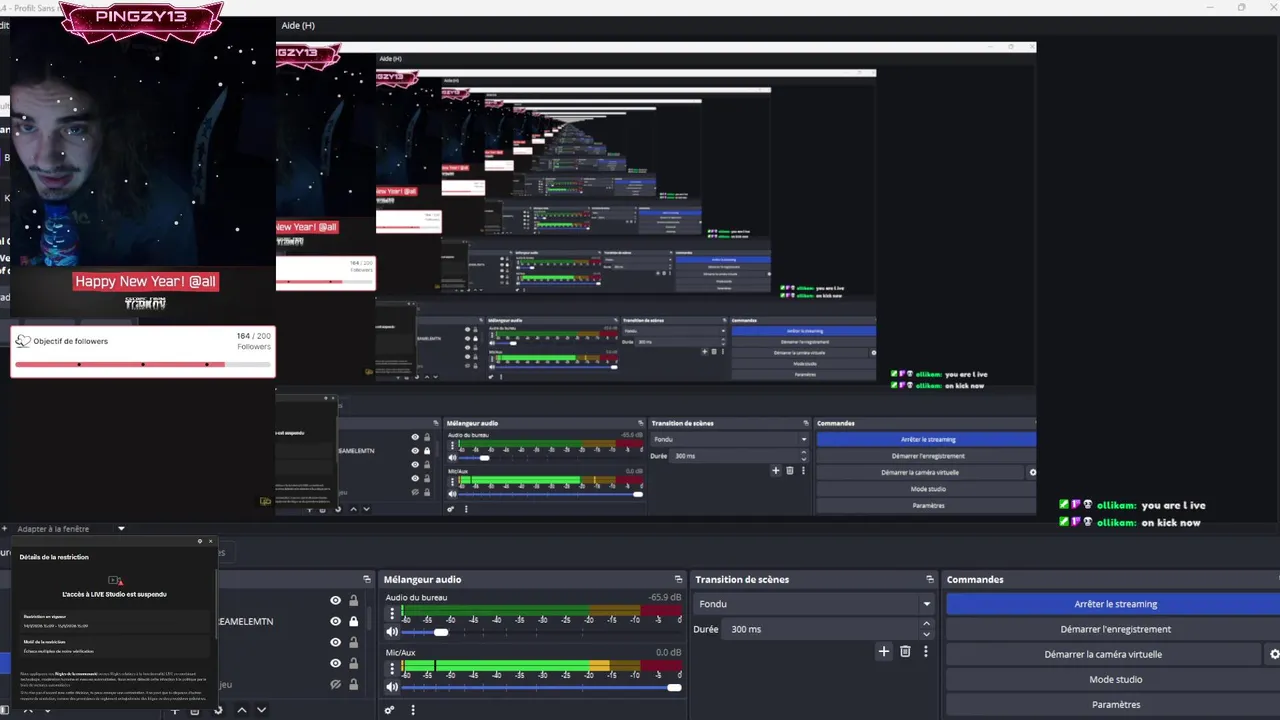Click the Mic/Aux volume slider

pyautogui.click(x=541, y=687)
